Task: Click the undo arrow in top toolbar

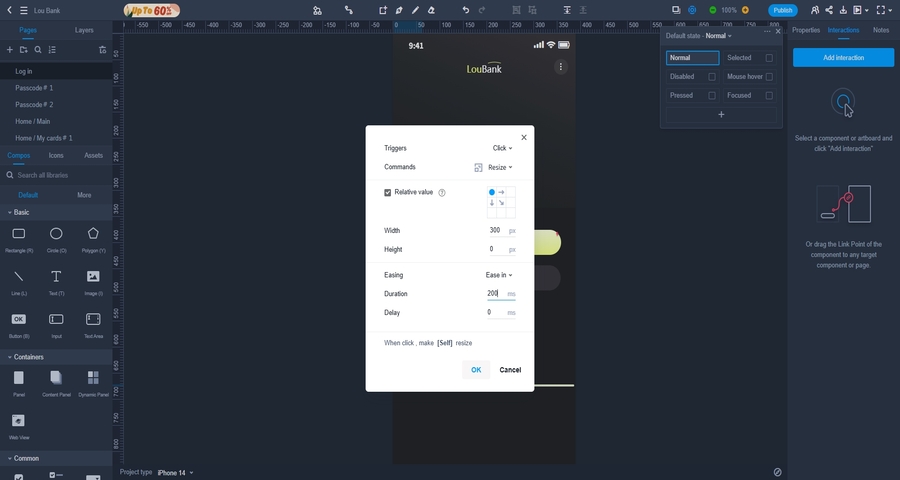Action: coord(465,10)
